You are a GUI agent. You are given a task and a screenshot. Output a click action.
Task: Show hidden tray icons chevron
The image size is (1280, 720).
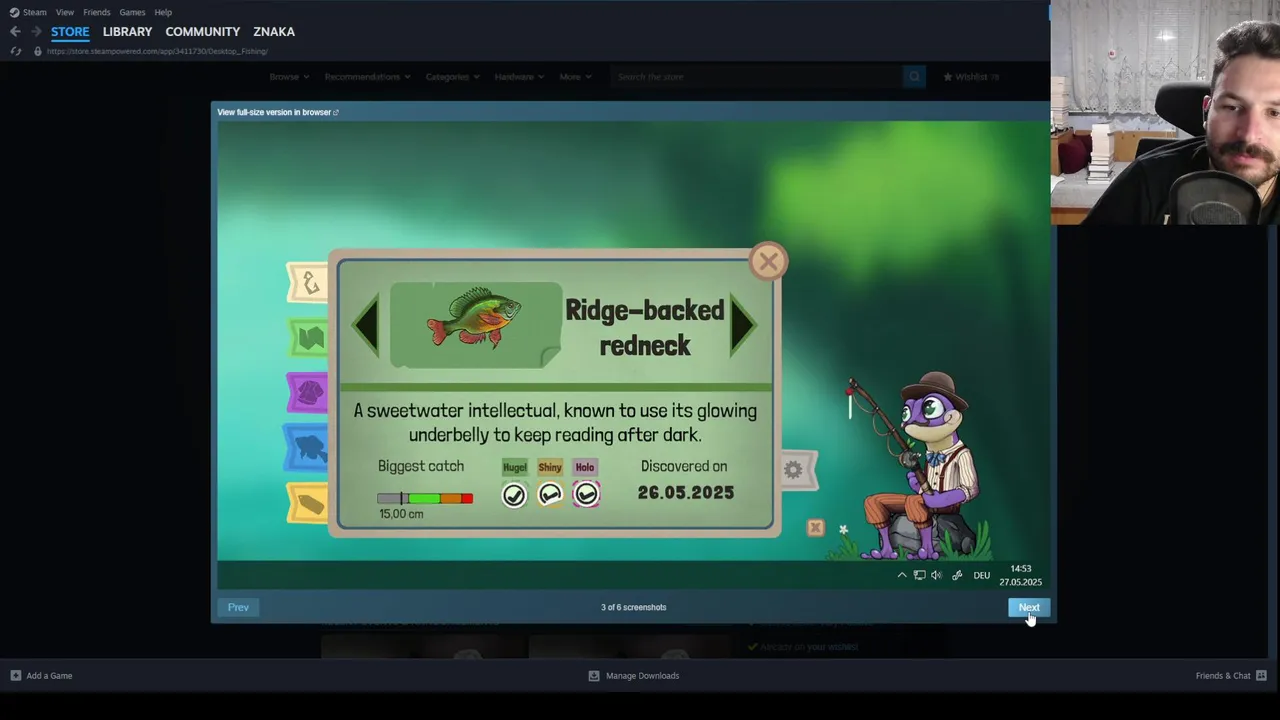point(902,575)
